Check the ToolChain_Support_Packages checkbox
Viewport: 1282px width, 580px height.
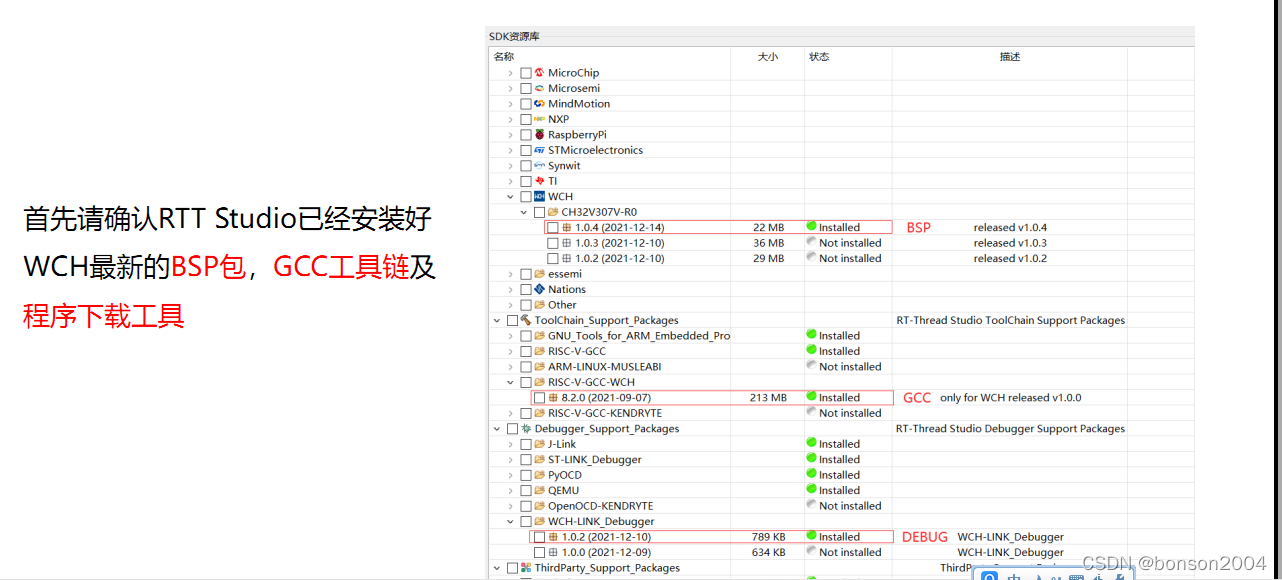513,320
